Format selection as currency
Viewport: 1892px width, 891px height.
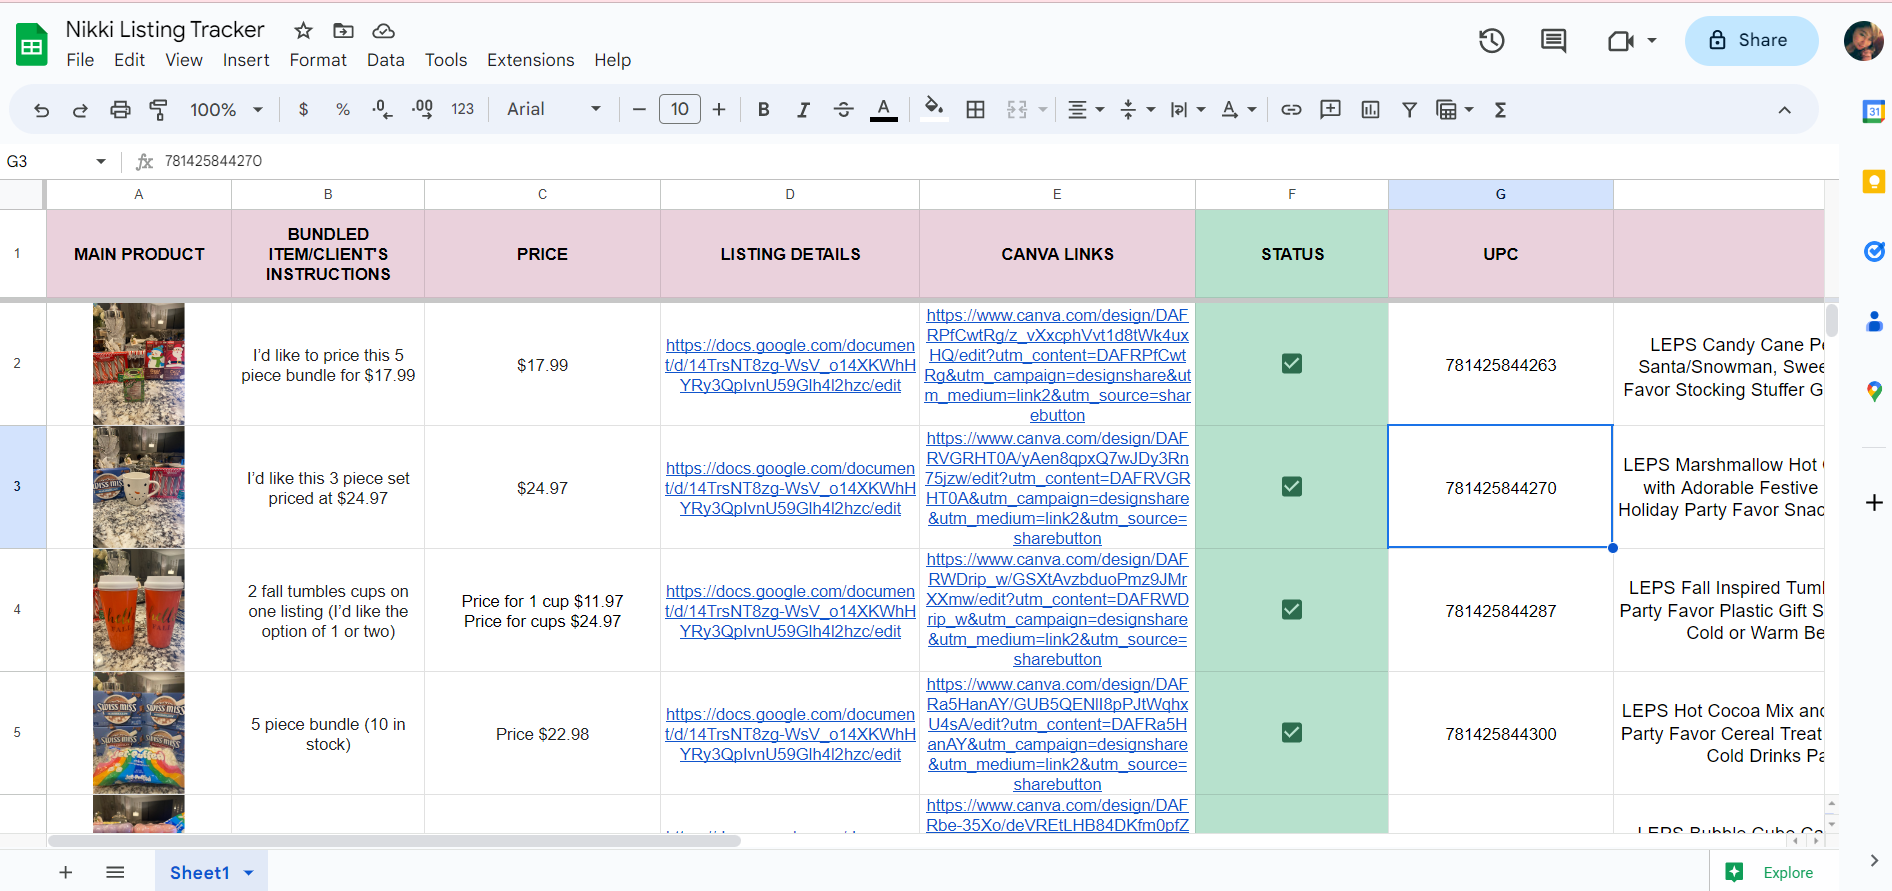(303, 110)
